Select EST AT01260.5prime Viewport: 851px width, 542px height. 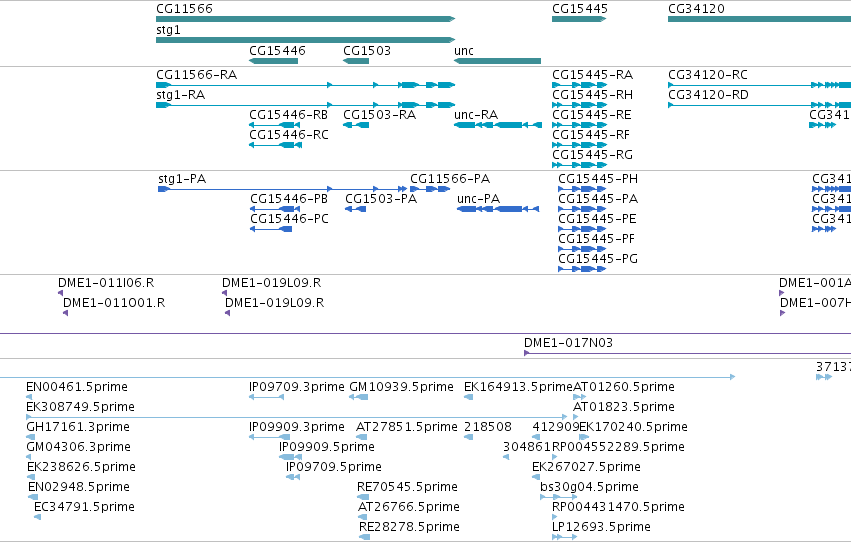(x=624, y=387)
